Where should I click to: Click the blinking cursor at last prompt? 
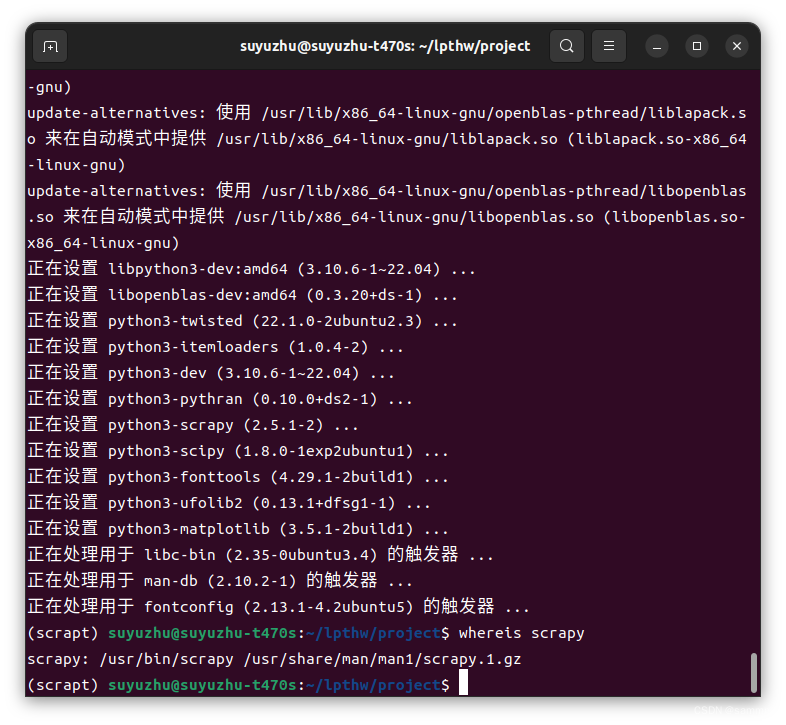[463, 682]
